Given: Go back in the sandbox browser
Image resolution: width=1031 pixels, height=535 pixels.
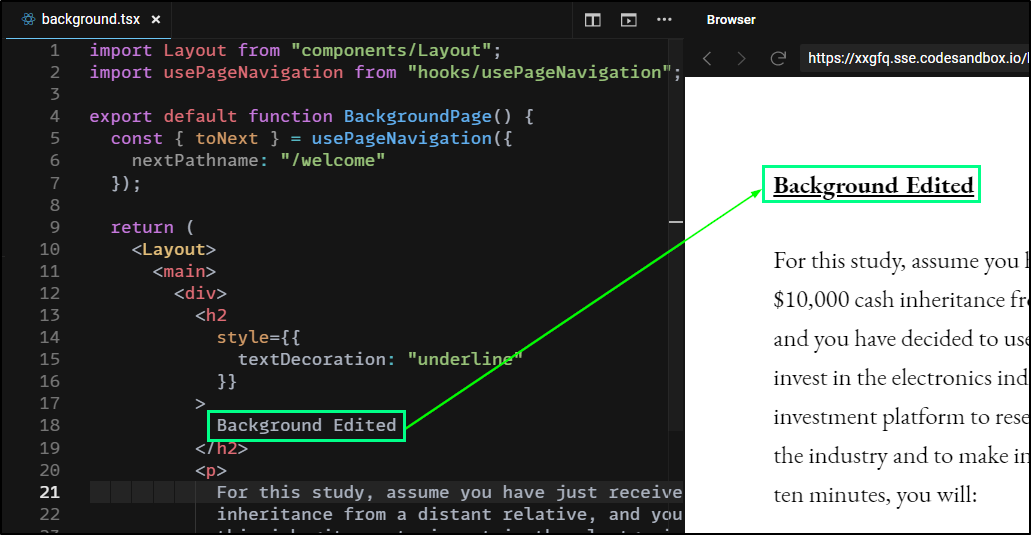Looking at the screenshot, I should pos(707,58).
